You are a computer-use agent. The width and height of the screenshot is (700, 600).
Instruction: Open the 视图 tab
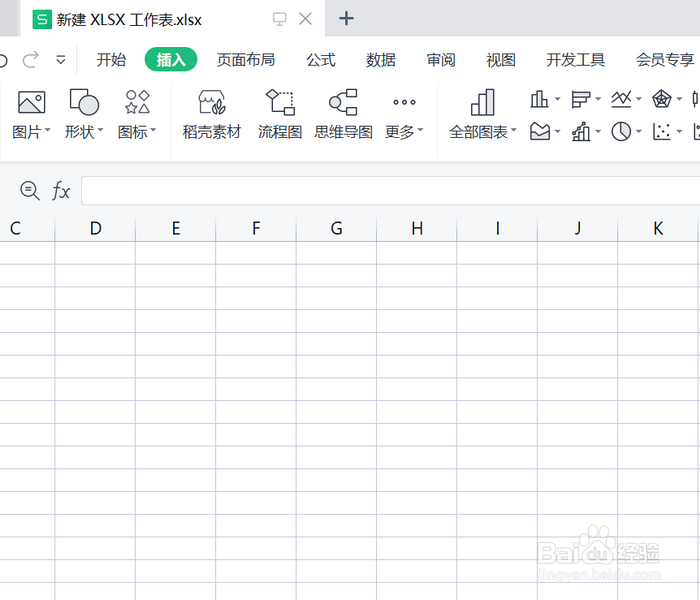(501, 59)
